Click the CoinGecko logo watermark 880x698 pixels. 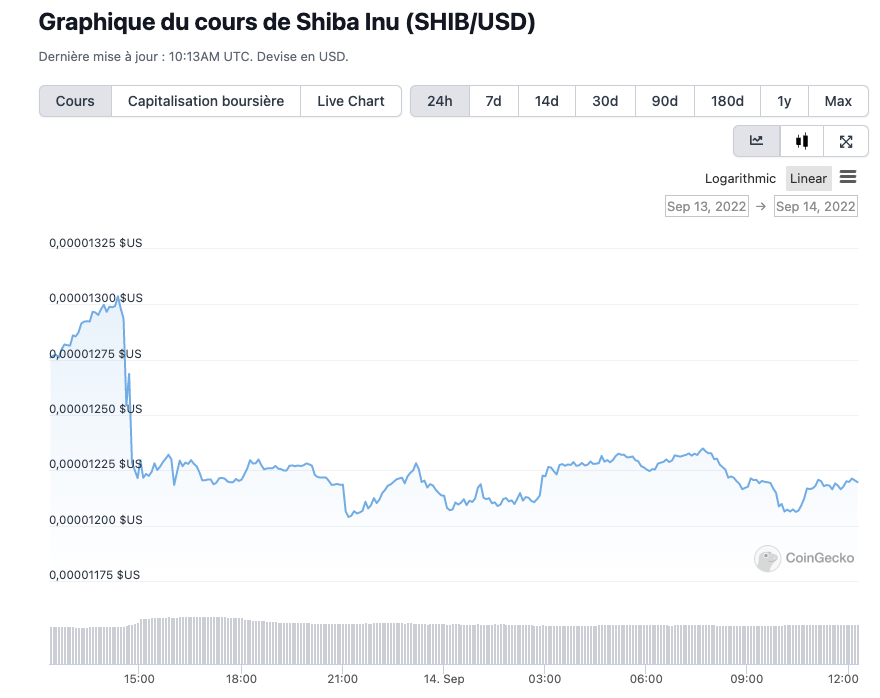pos(805,558)
